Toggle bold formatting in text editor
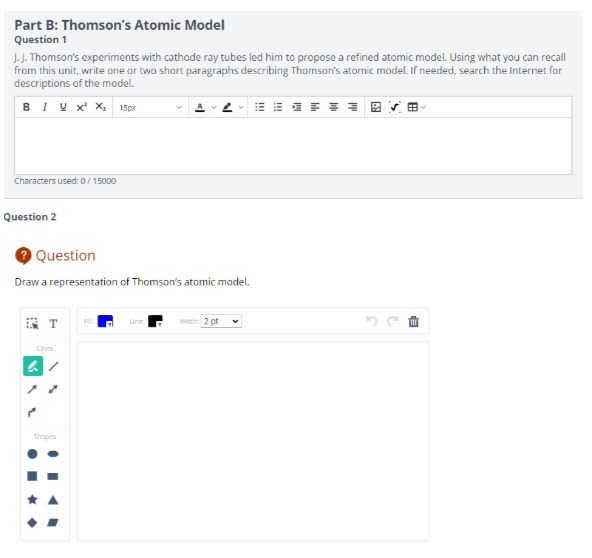The width and height of the screenshot is (592, 558). 26,107
